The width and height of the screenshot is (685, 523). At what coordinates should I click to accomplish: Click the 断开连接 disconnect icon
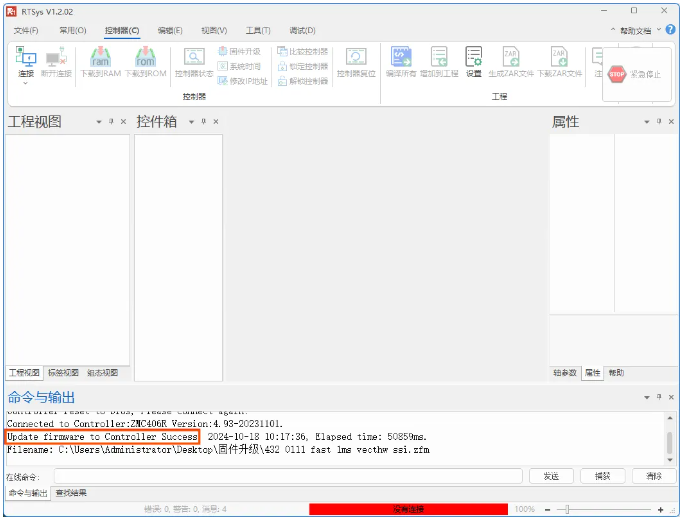(56, 62)
